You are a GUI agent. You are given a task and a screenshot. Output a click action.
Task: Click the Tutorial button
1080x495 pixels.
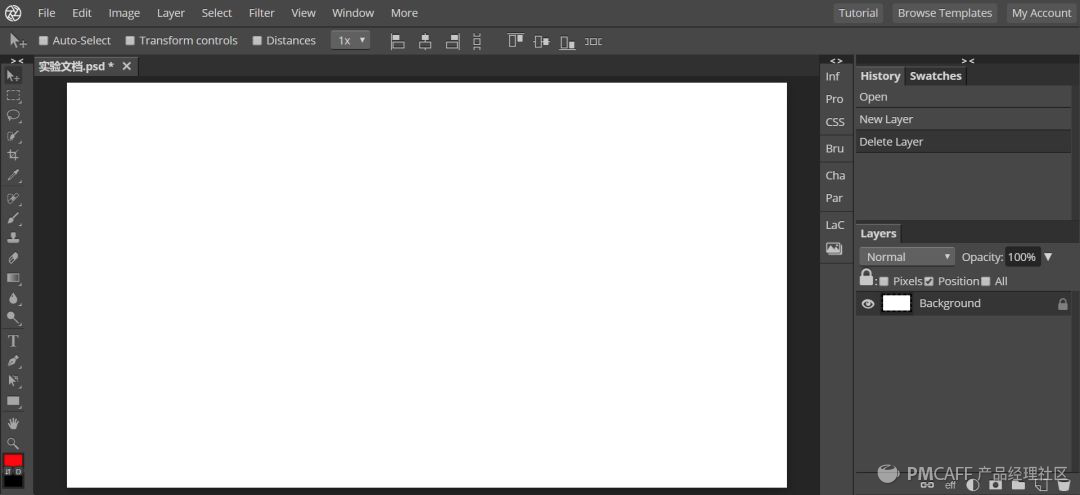click(x=858, y=13)
